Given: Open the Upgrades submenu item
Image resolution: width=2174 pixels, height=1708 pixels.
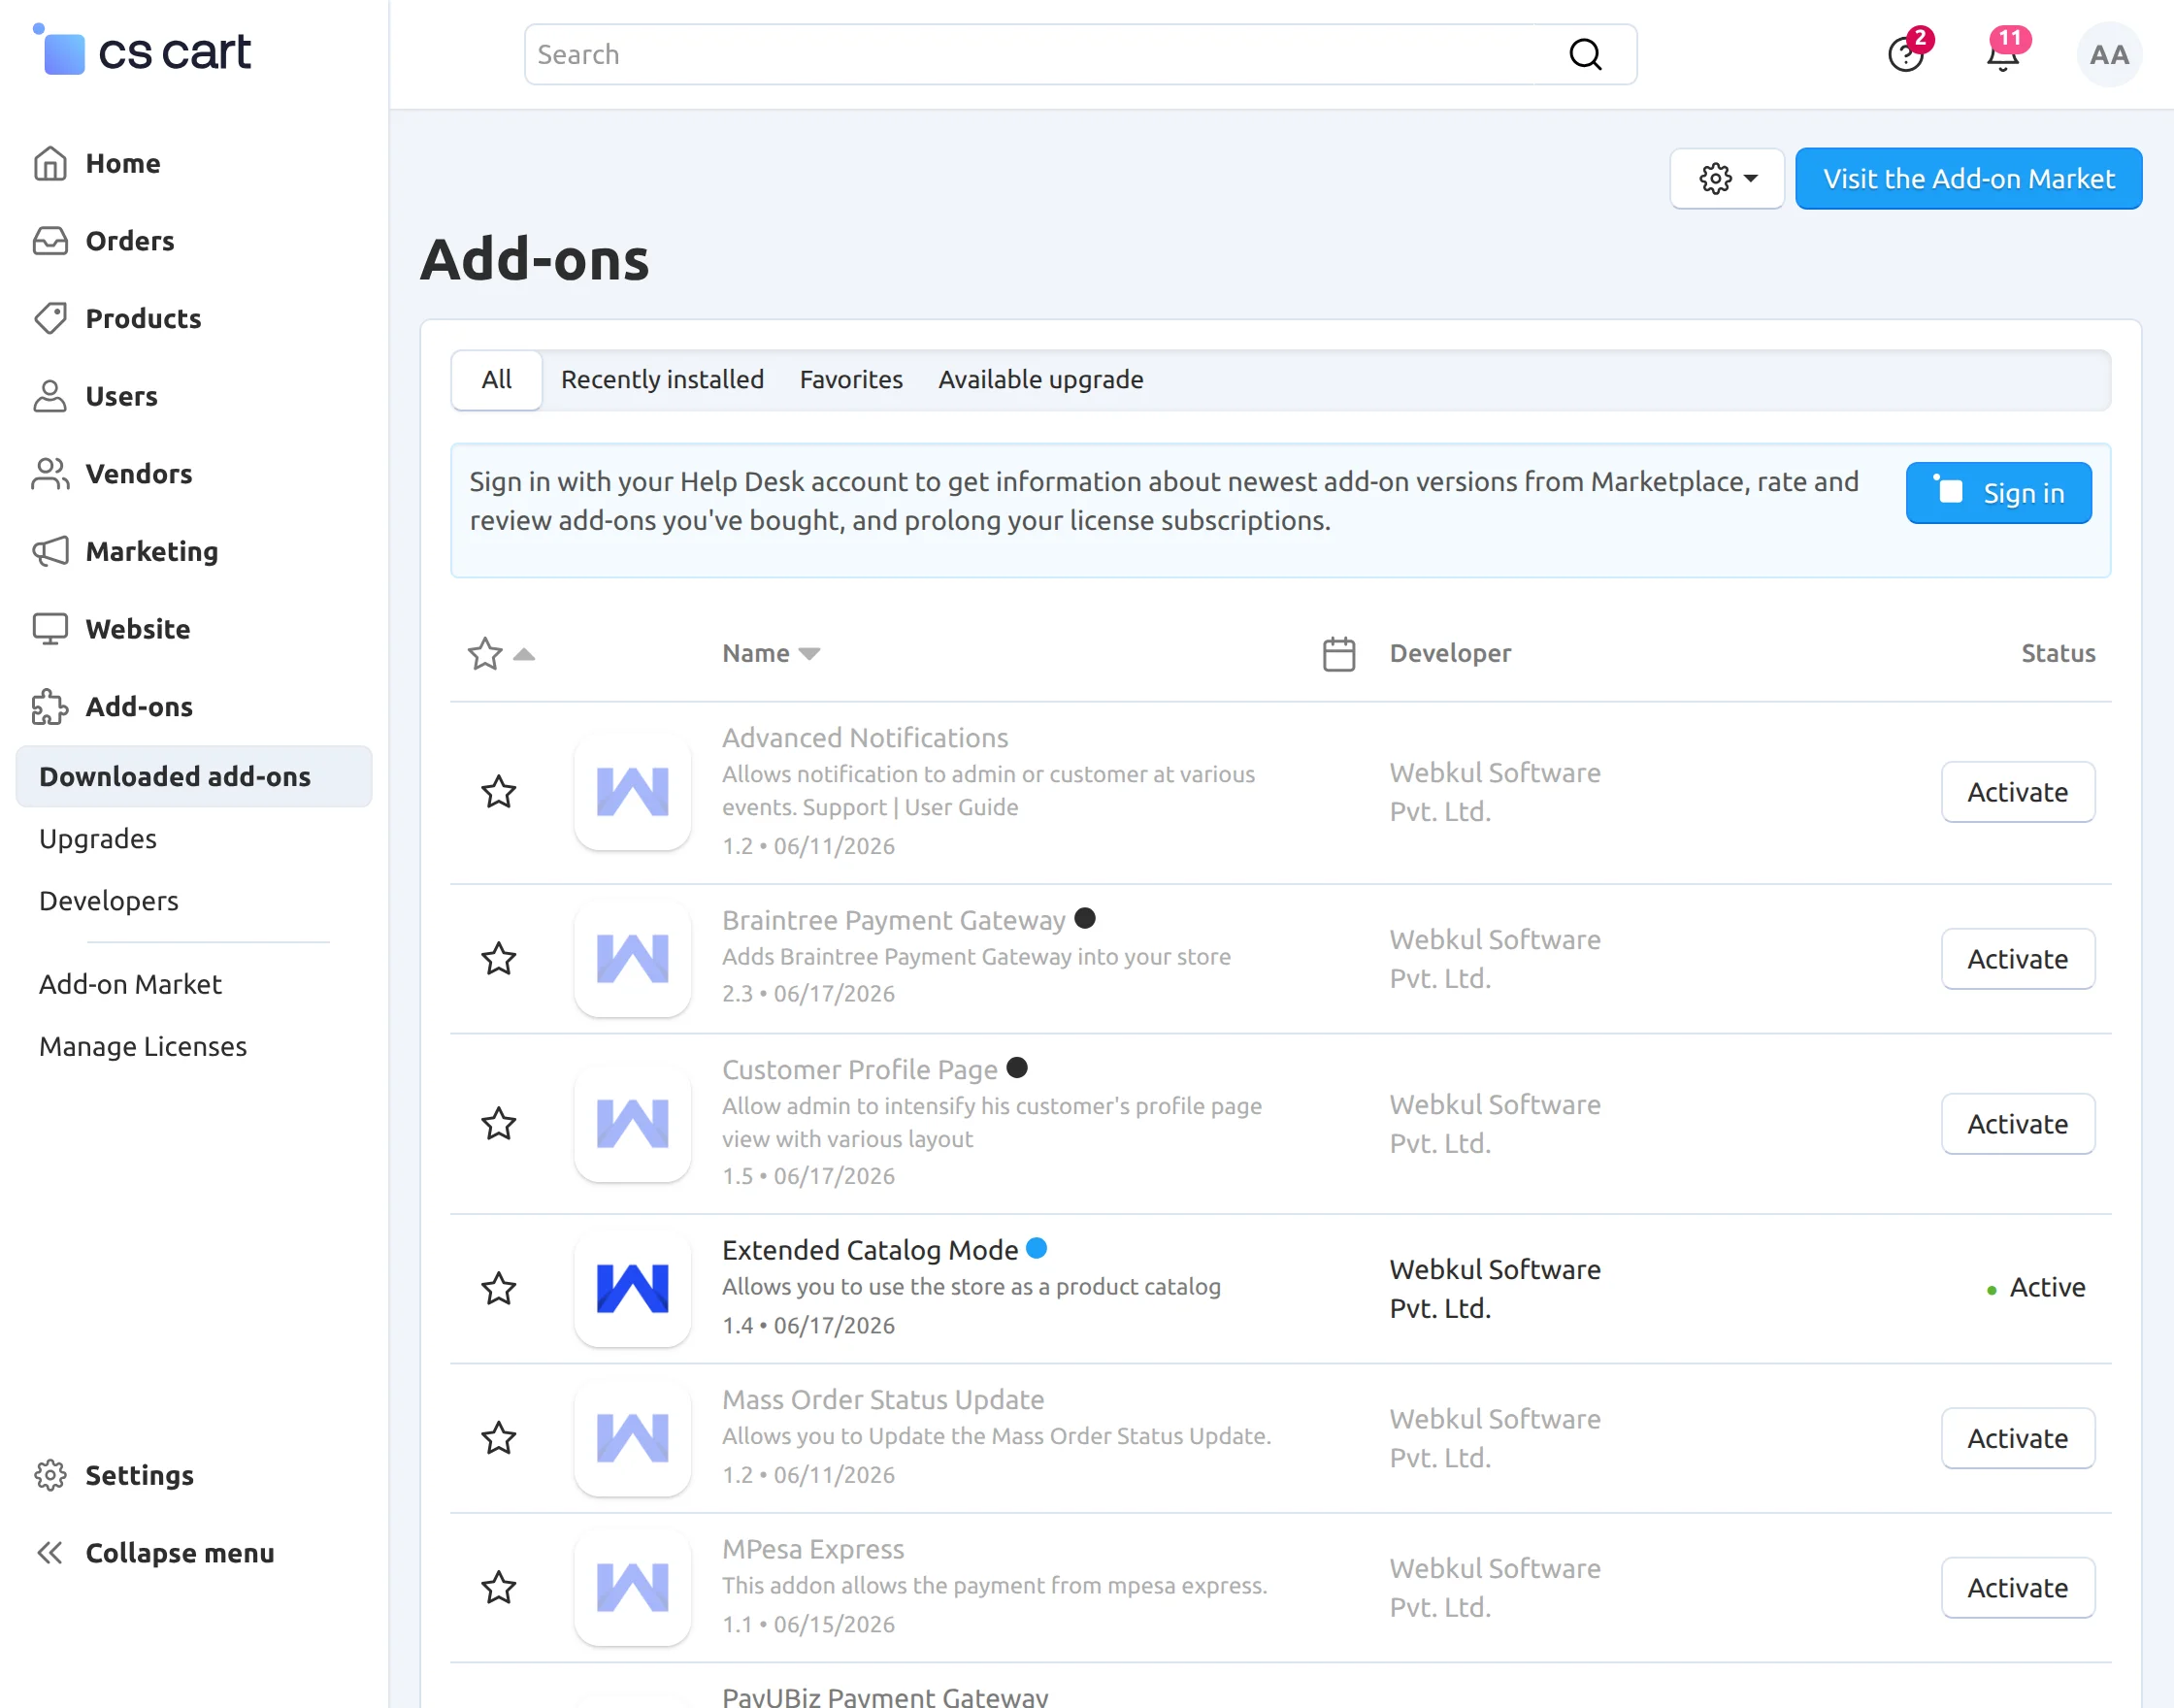Looking at the screenshot, I should 98,839.
